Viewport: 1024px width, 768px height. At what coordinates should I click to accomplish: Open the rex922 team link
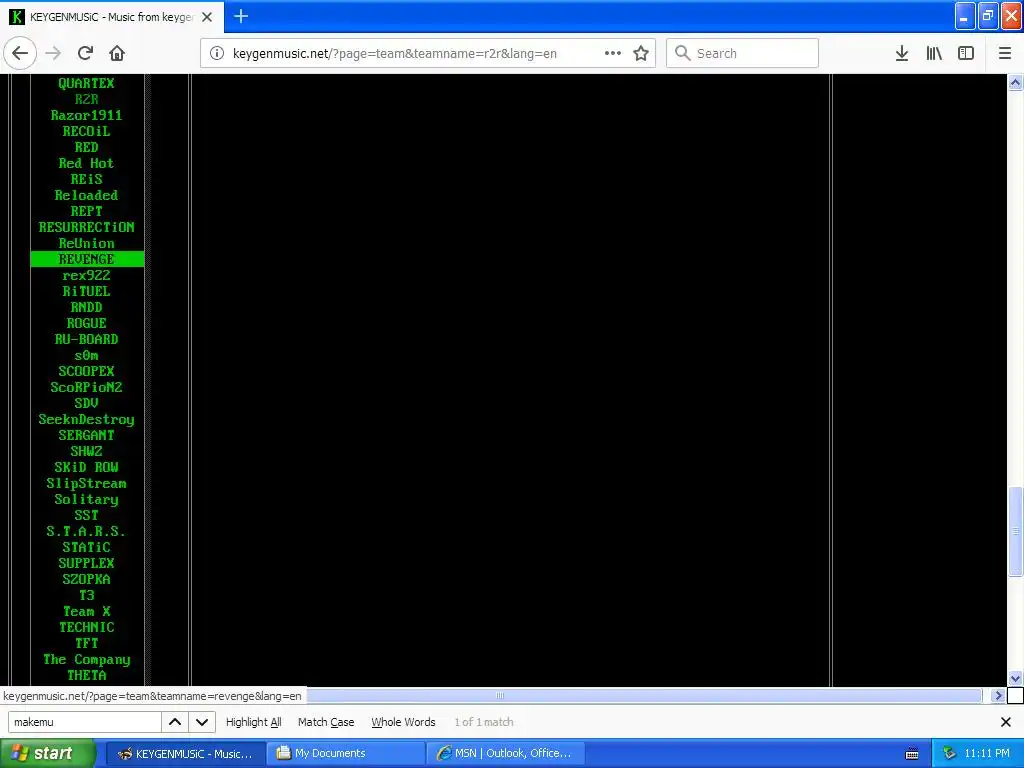[86, 275]
